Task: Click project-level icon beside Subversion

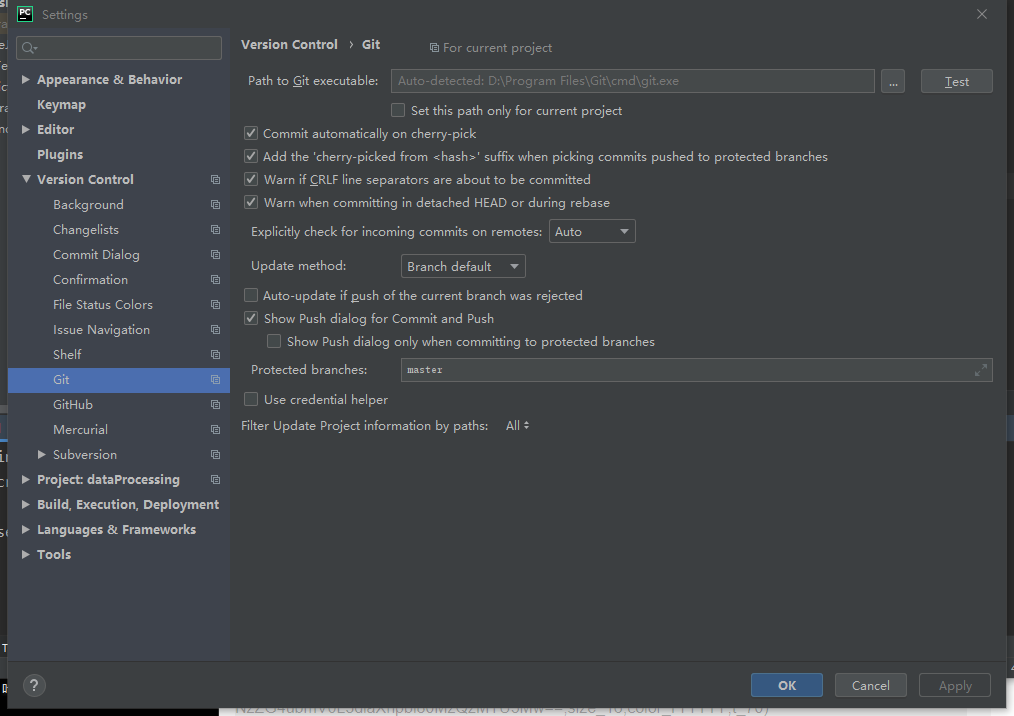Action: [215, 455]
